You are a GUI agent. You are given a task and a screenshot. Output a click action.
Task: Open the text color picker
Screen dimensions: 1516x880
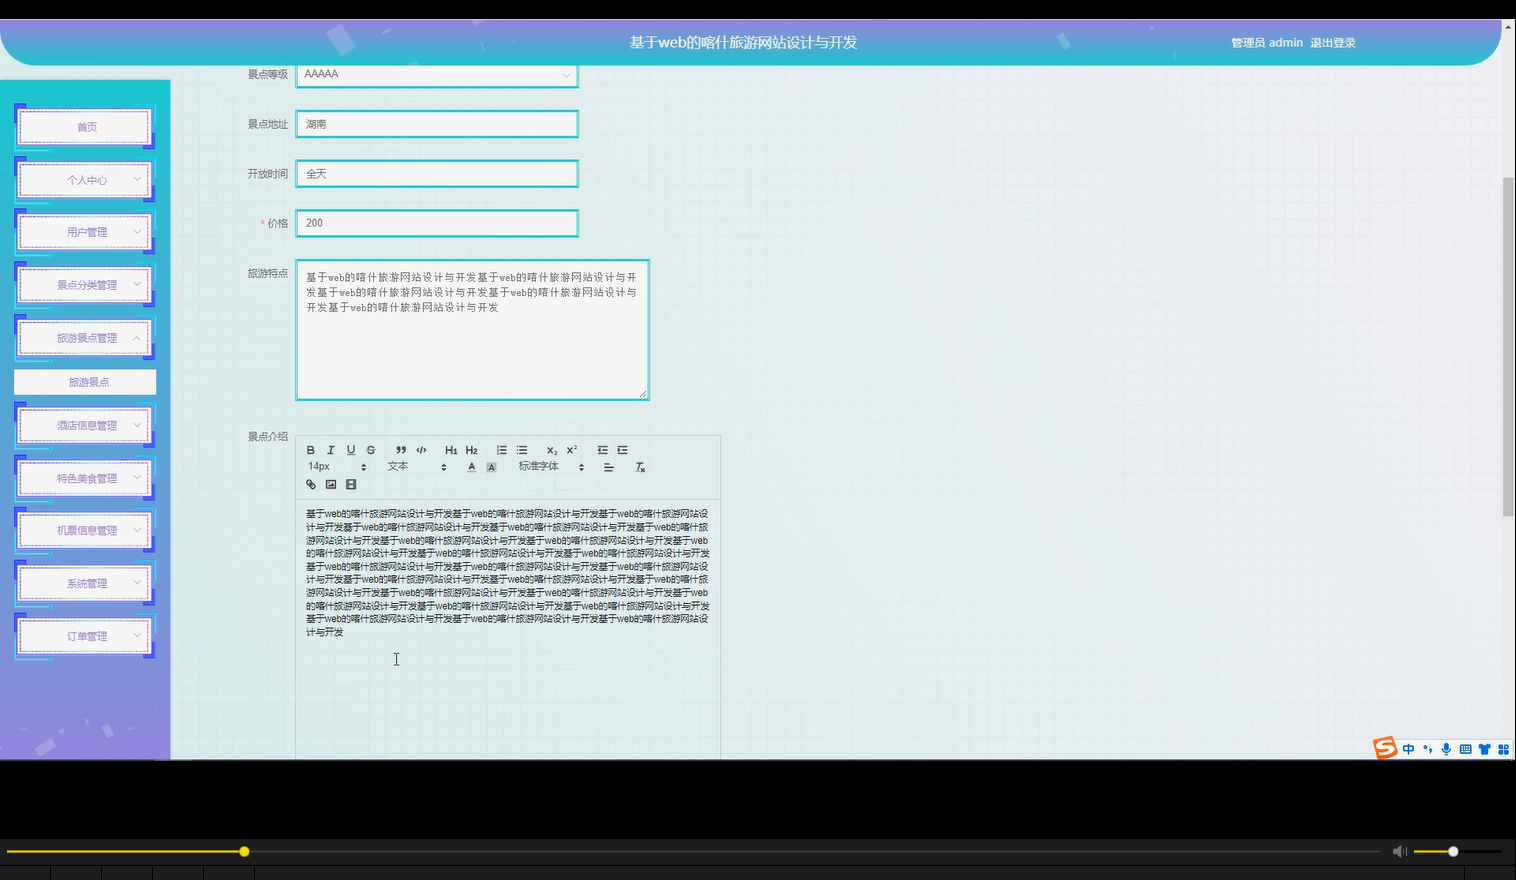472,467
